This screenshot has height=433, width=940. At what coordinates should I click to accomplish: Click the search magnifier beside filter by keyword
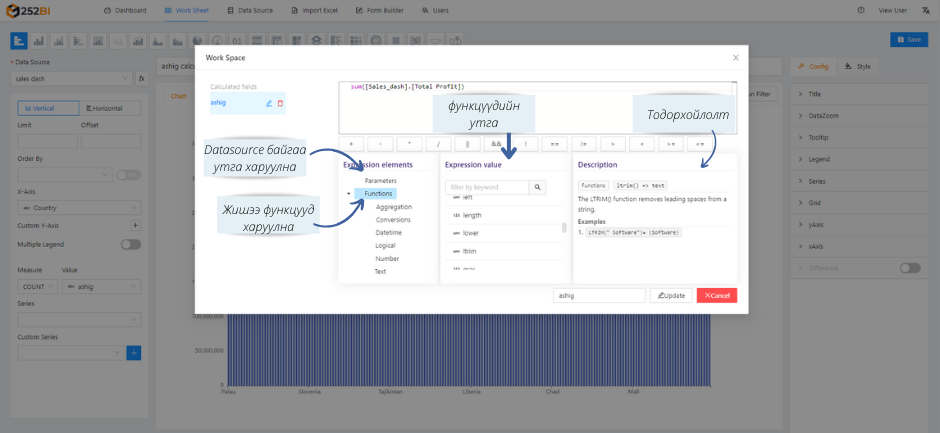537,187
